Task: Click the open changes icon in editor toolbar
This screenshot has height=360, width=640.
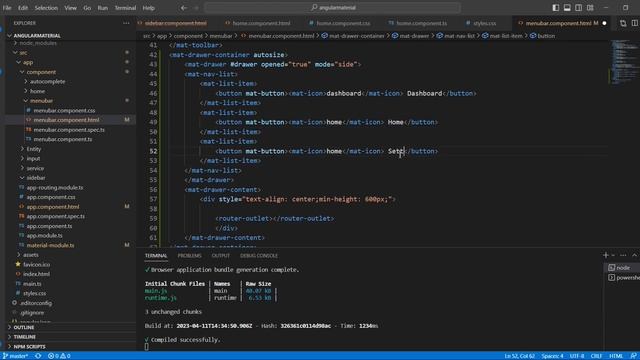Action: [623, 23]
